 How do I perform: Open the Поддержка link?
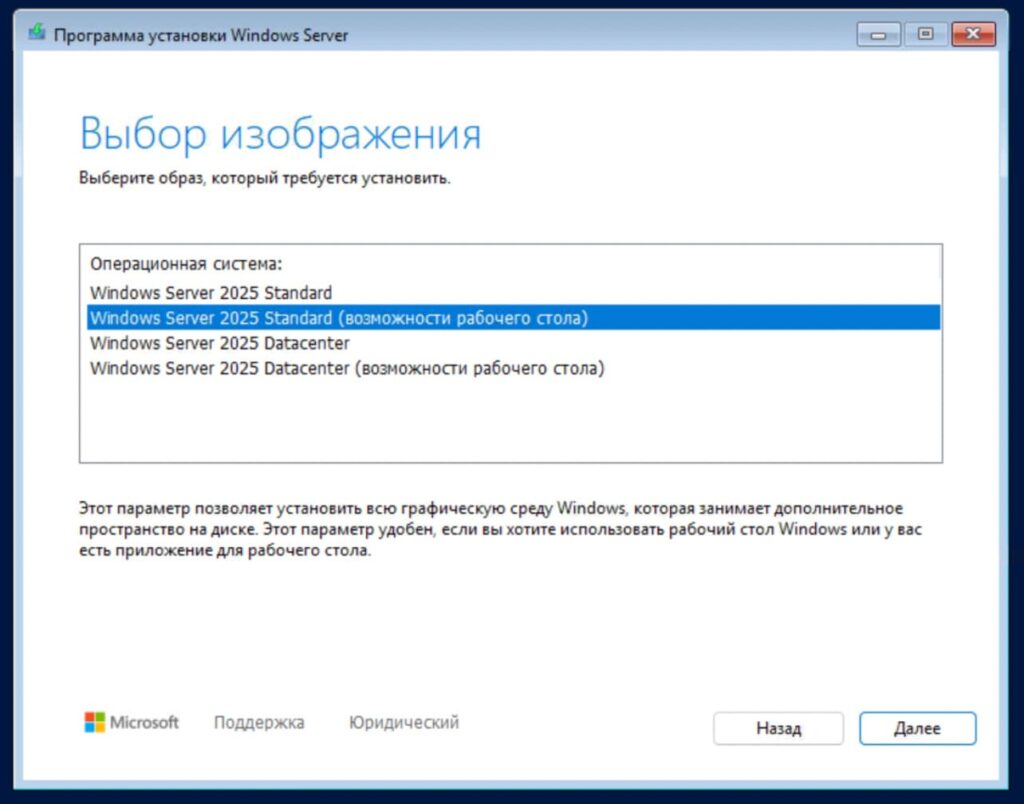click(259, 722)
